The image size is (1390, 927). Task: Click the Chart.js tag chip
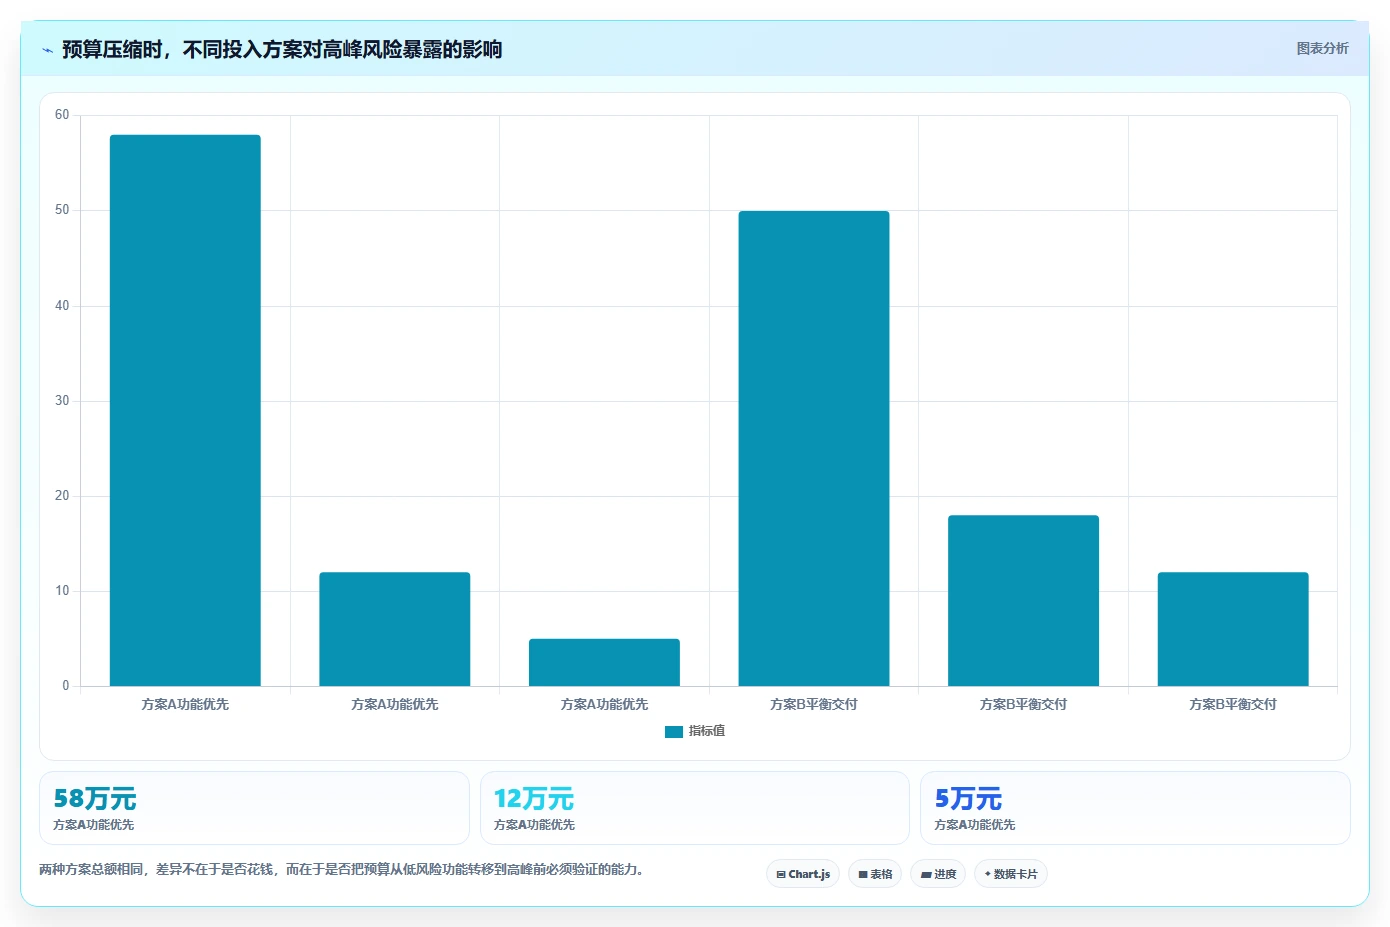(803, 874)
